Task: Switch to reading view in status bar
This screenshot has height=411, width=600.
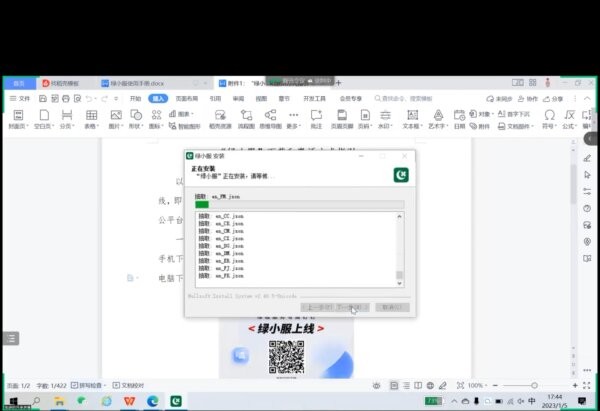Action: pos(418,385)
